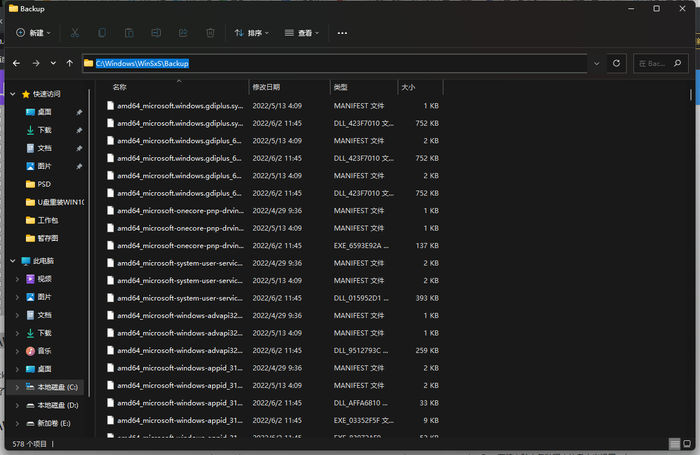Select onecore-pnp-drvin file sized 137 KB
This screenshot has width=700, height=455.
(272, 246)
